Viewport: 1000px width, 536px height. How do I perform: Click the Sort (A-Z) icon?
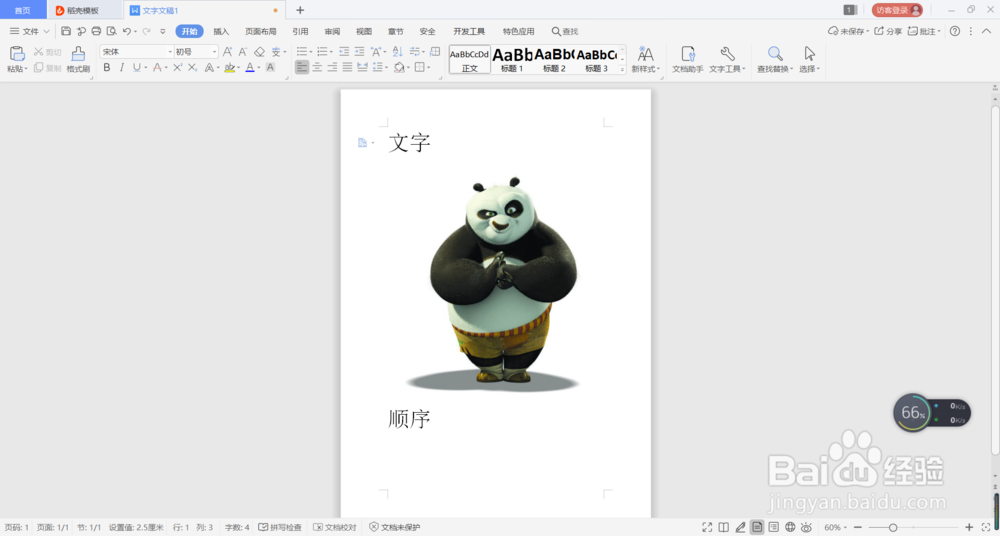(397, 52)
